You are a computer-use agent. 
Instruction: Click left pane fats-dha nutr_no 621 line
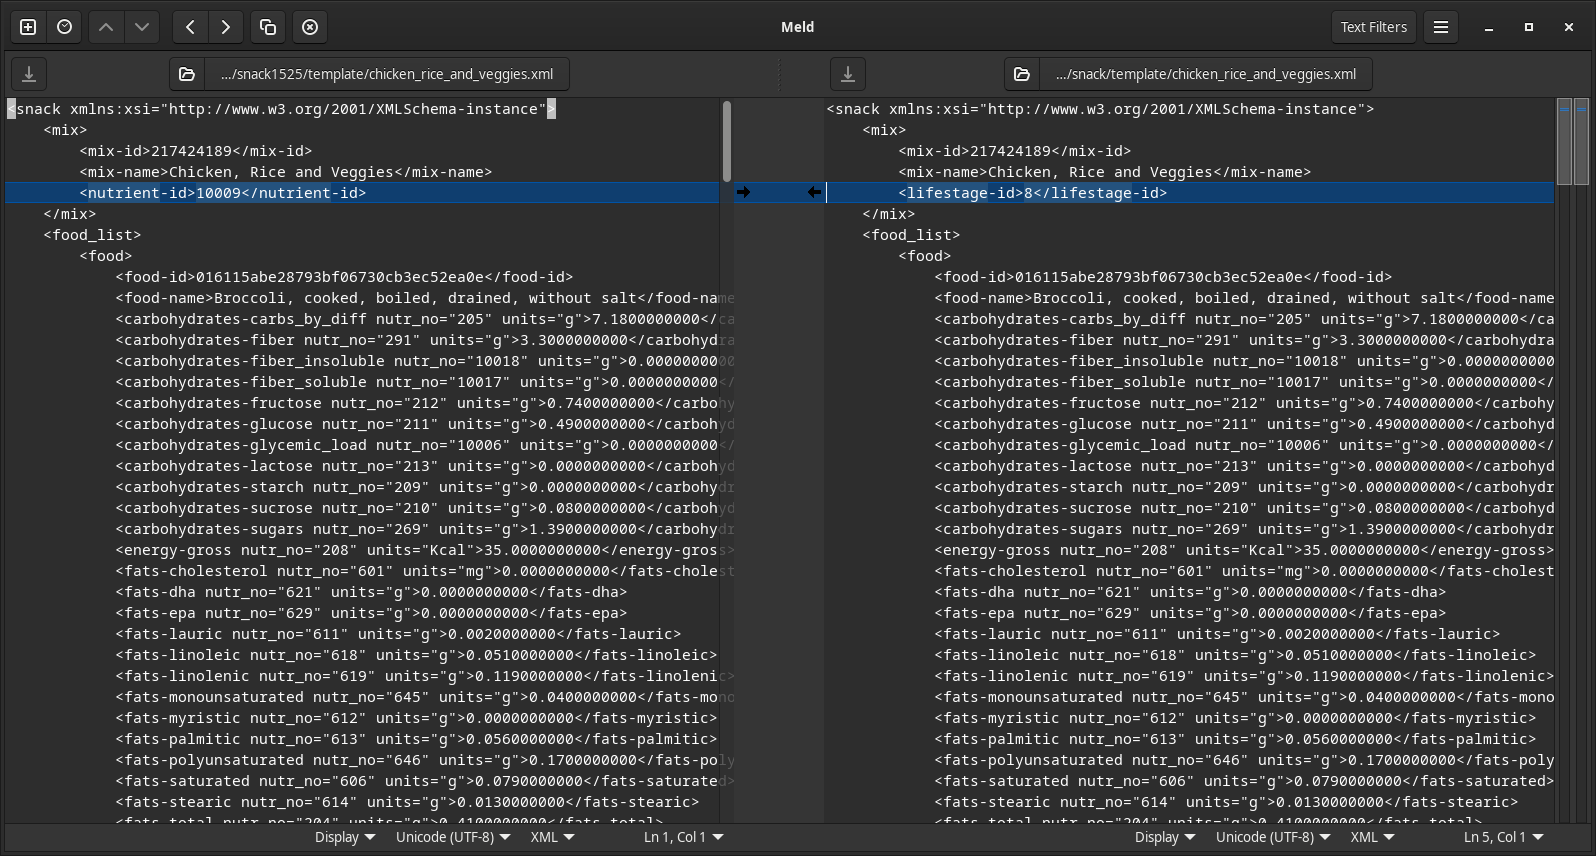coord(371,592)
